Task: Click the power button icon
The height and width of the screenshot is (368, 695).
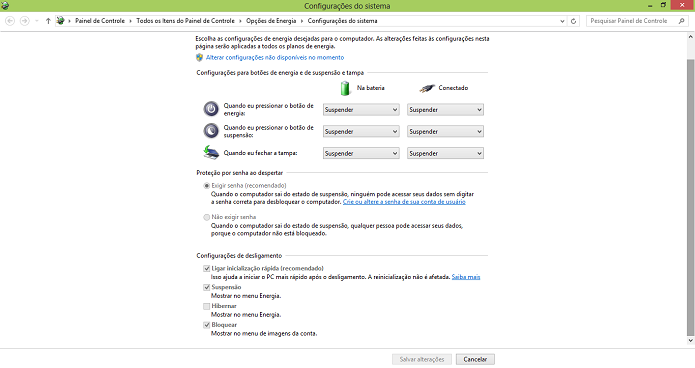Action: [x=211, y=109]
